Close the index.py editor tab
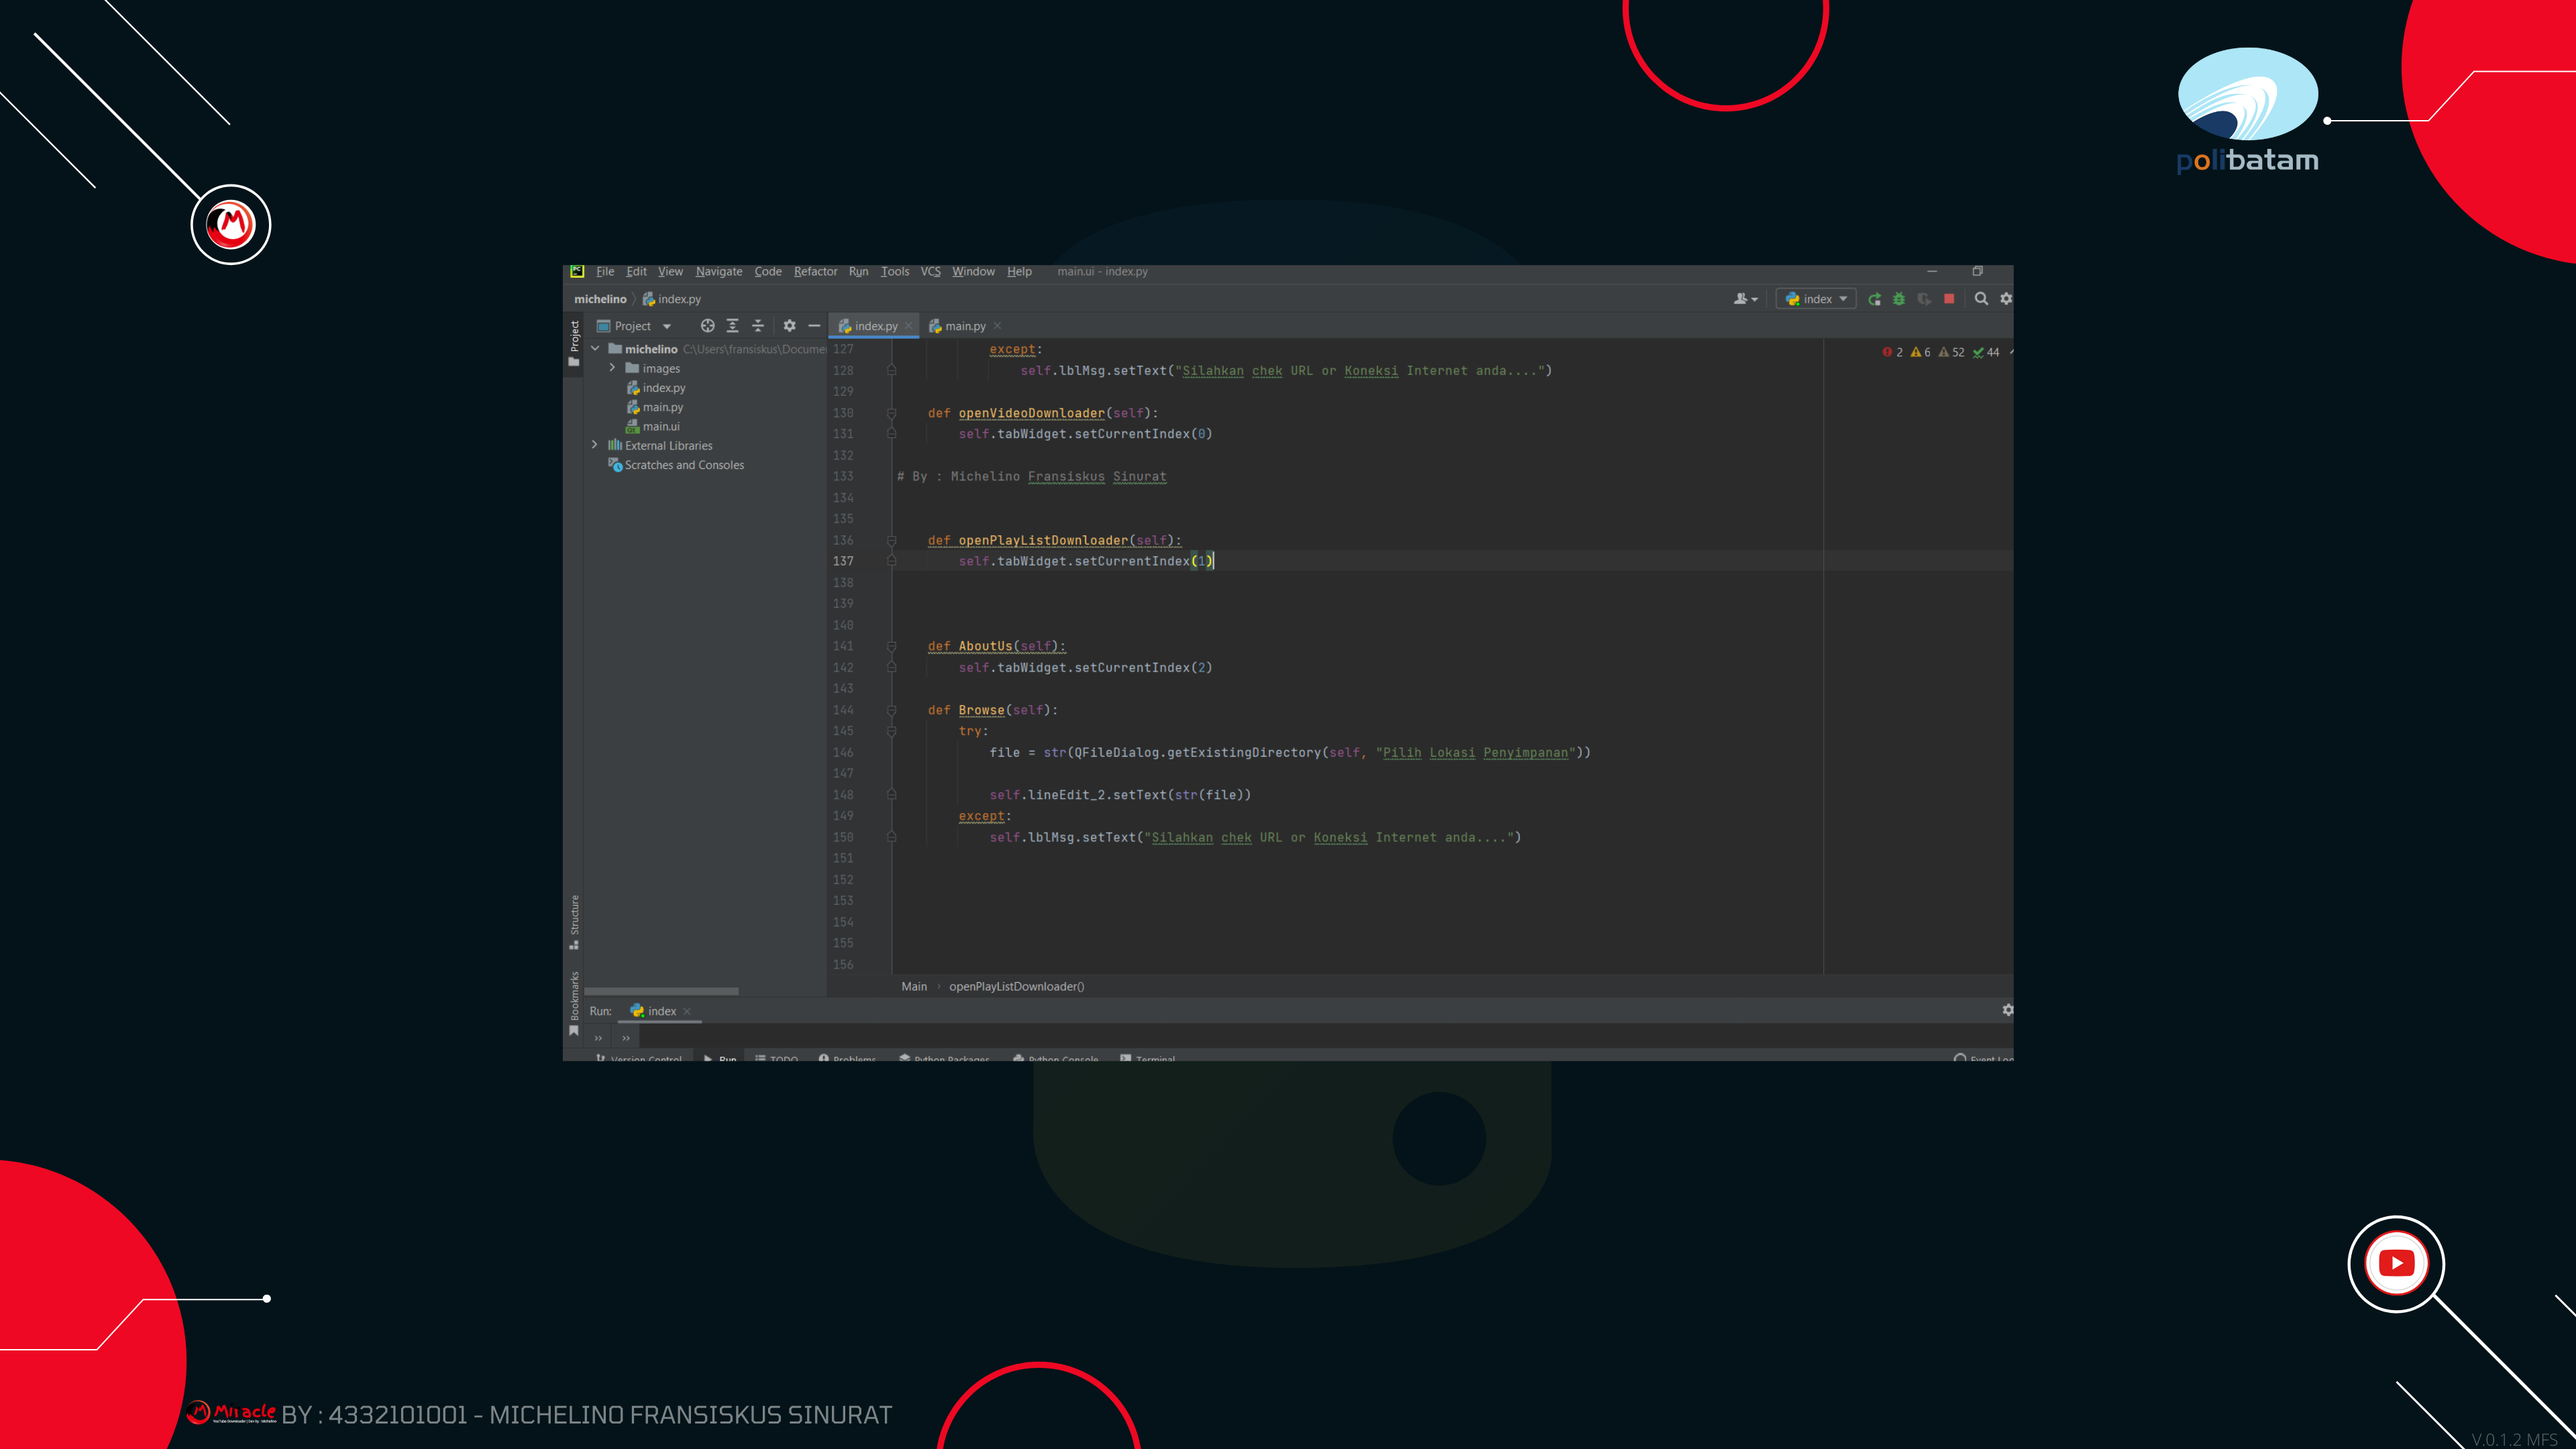The height and width of the screenshot is (1449, 2576). (x=908, y=326)
